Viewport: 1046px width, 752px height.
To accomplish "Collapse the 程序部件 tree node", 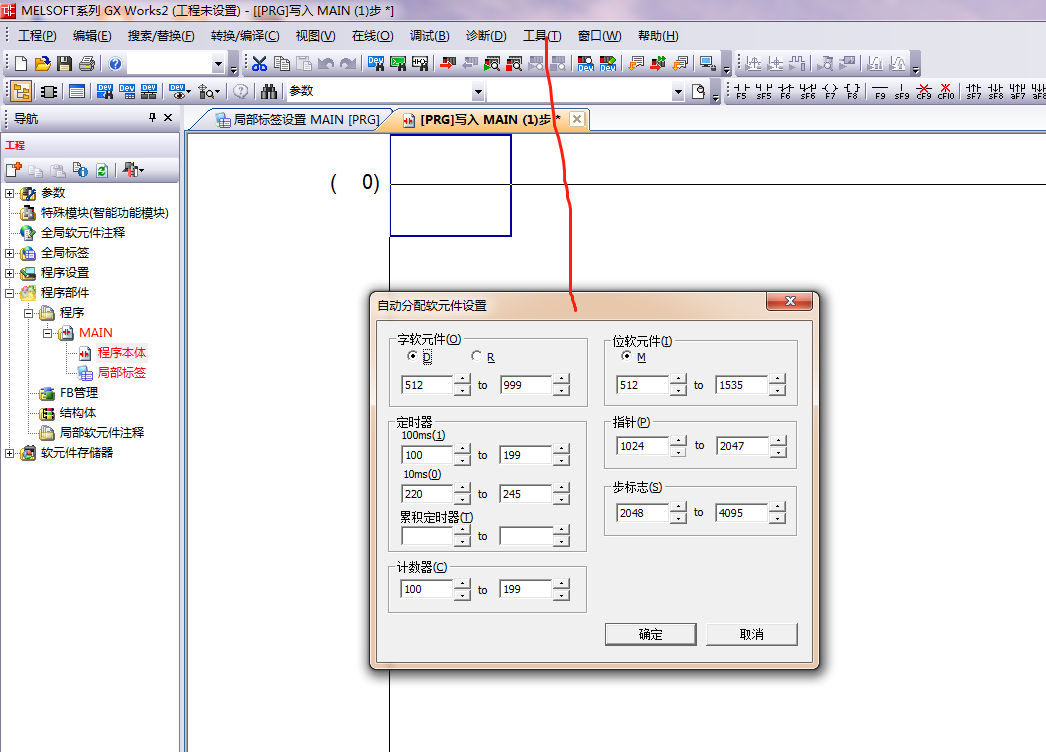I will [10, 293].
